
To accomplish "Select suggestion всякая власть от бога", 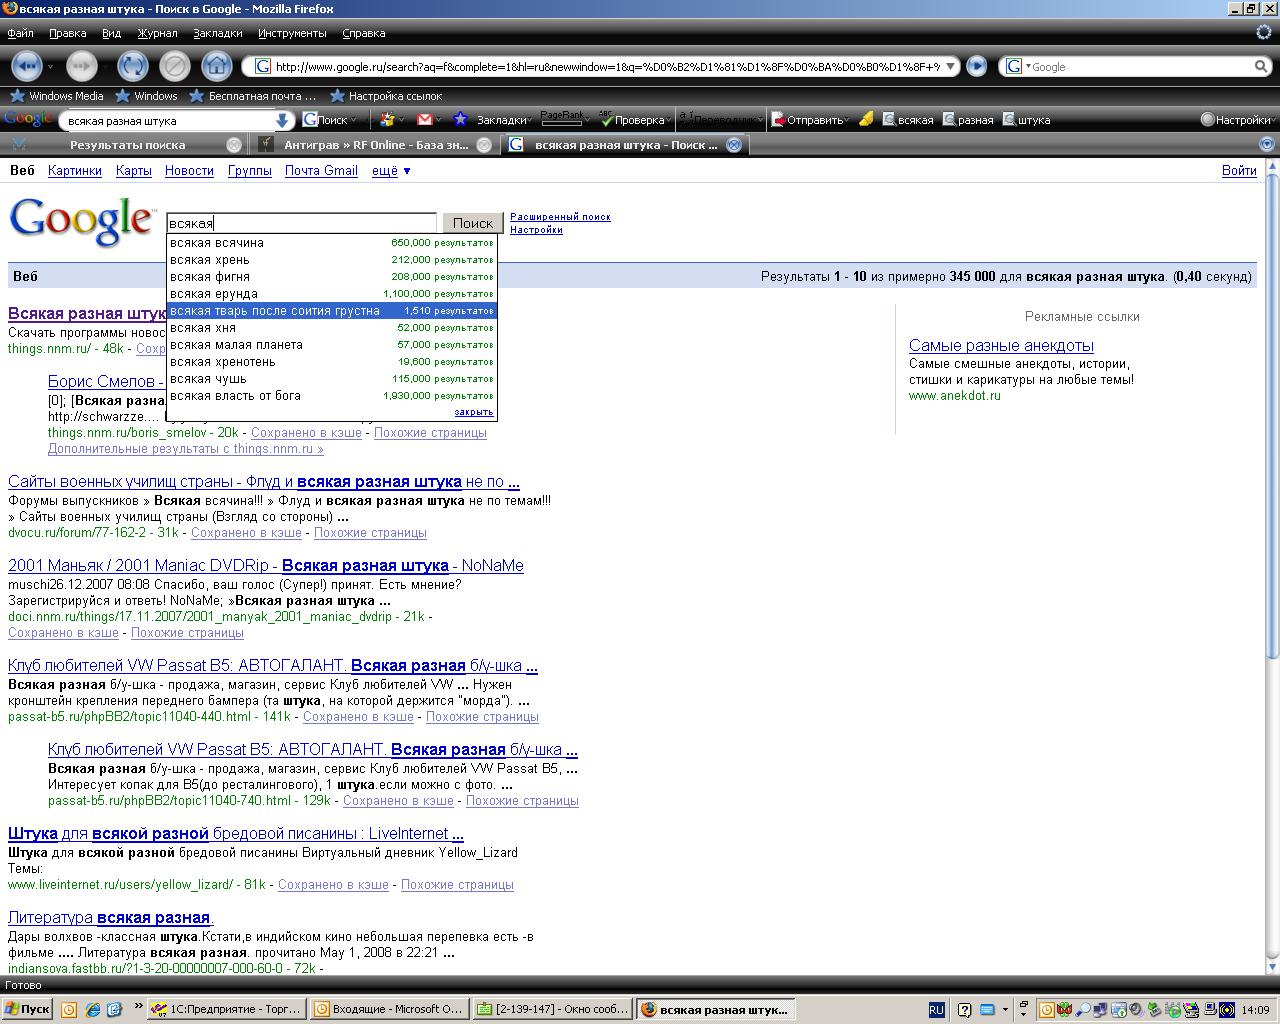I will (332, 396).
